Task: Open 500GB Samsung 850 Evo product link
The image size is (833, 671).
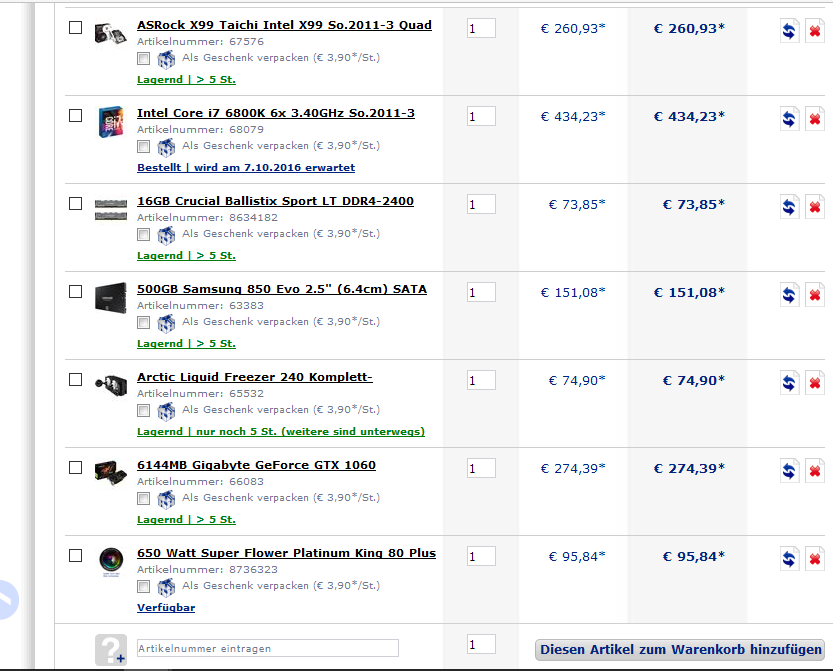Action: (x=282, y=289)
